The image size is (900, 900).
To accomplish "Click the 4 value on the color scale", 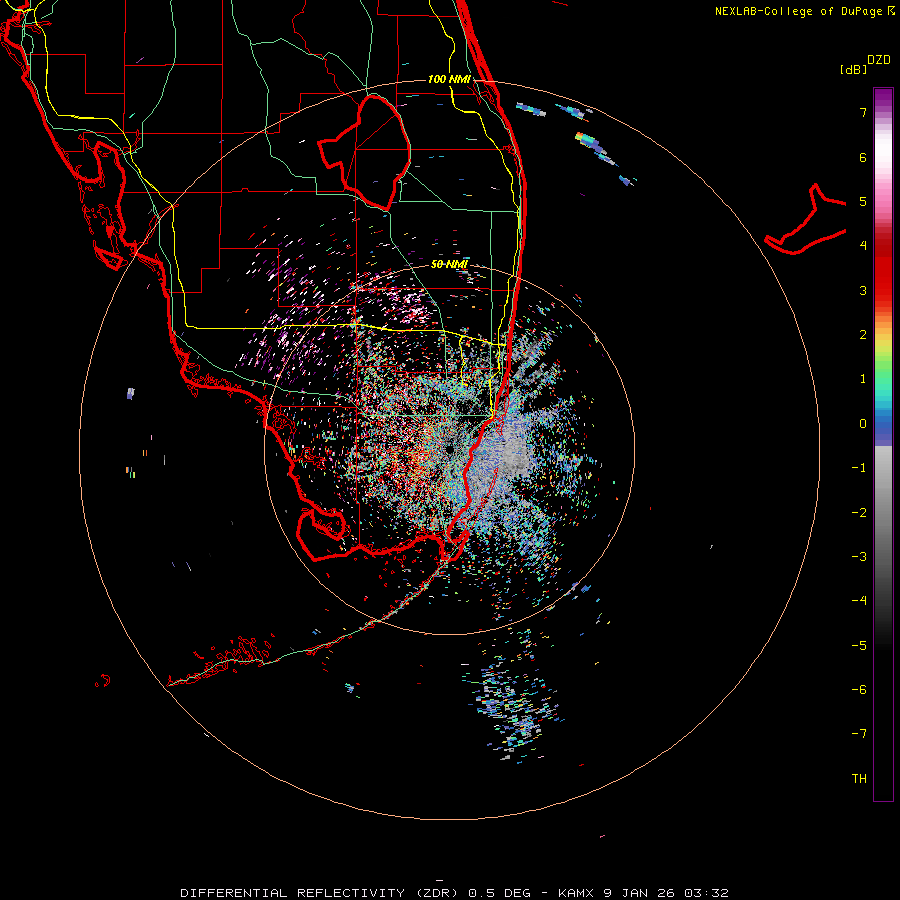I will click(x=863, y=246).
